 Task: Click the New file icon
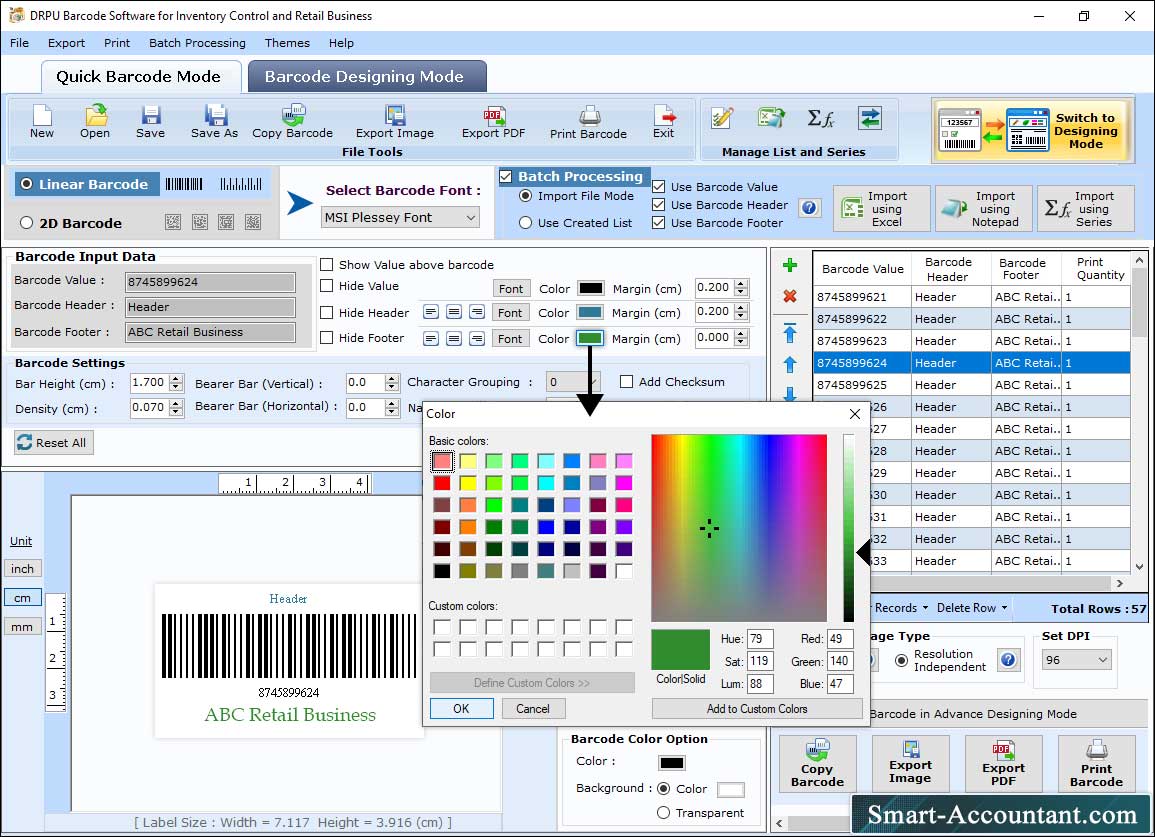(42, 121)
